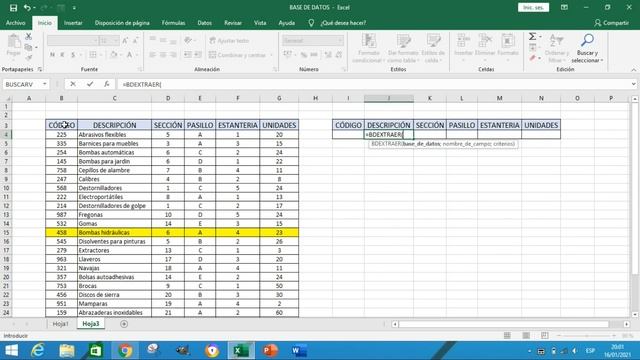Cancel the formula entry with X
The image size is (640, 360).
pyautogui.click(x=73, y=84)
